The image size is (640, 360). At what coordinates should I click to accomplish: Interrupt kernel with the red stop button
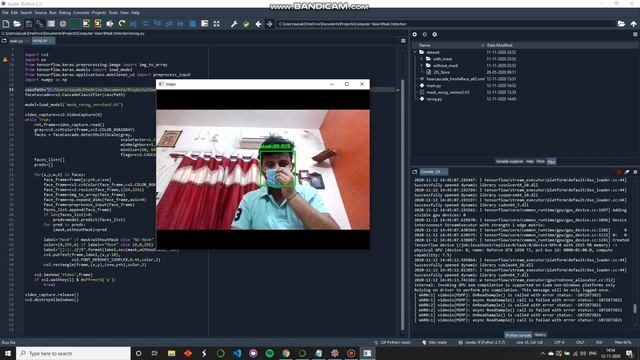[619, 172]
